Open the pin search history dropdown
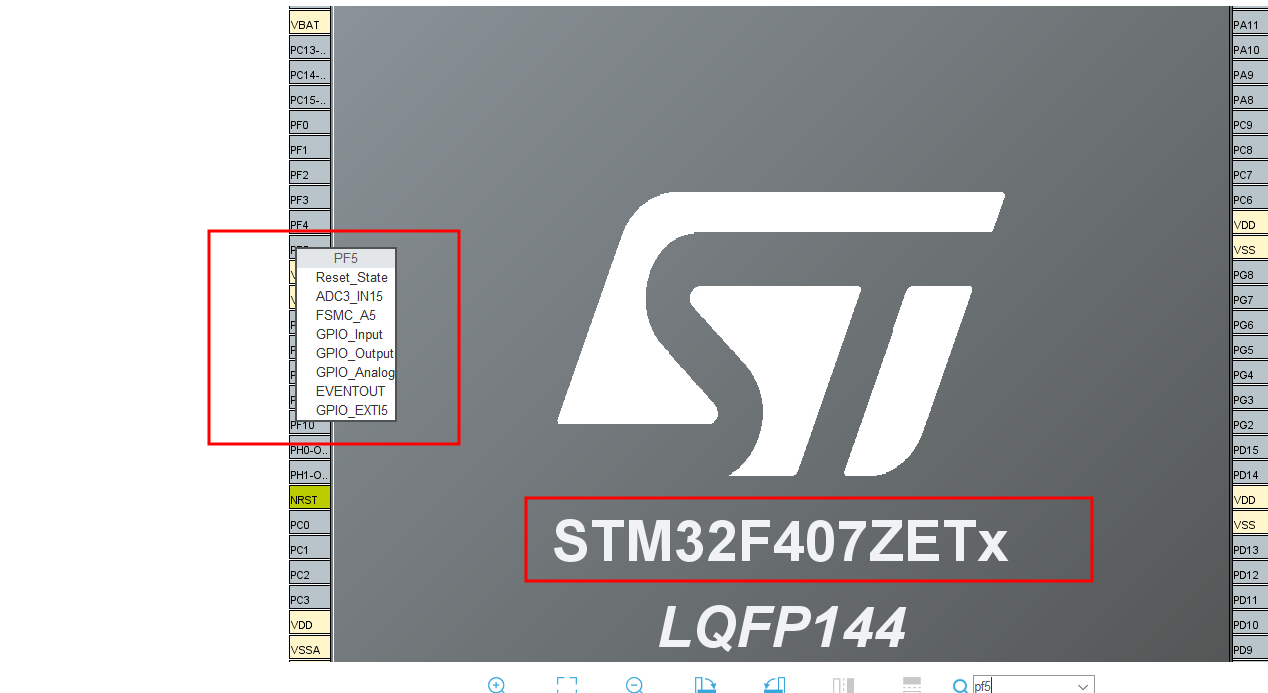The image size is (1268, 693). (x=1082, y=686)
